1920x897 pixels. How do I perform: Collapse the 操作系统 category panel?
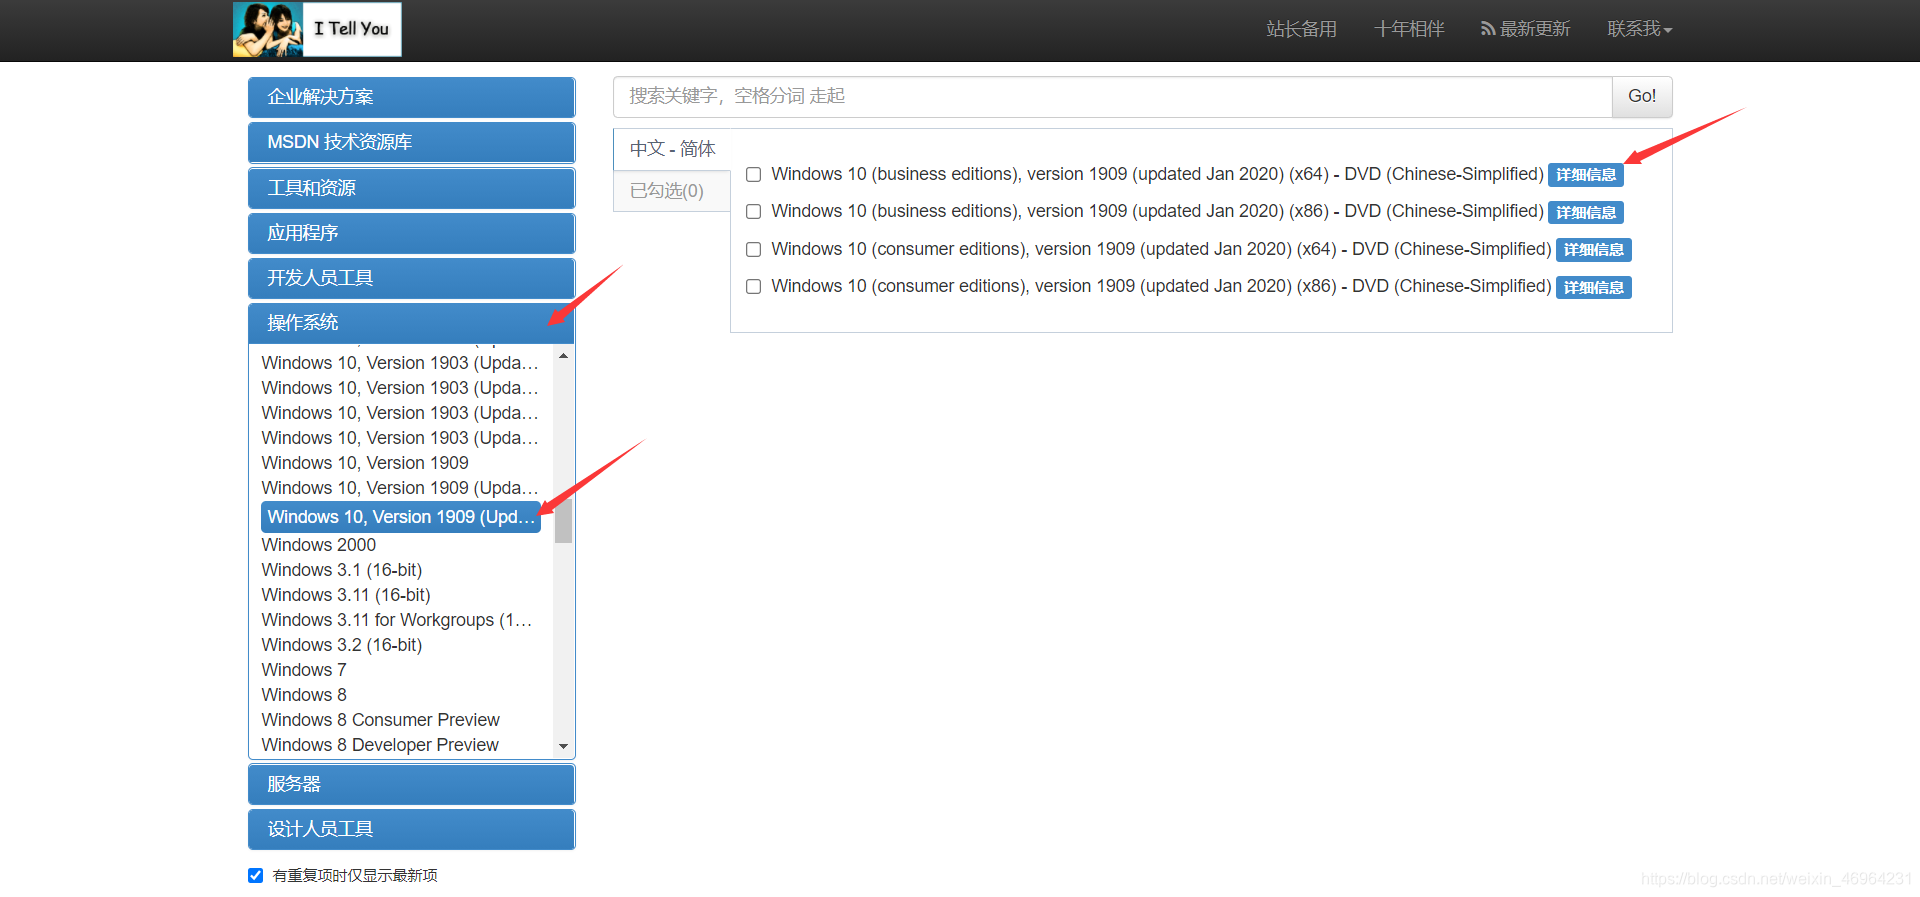(x=411, y=323)
